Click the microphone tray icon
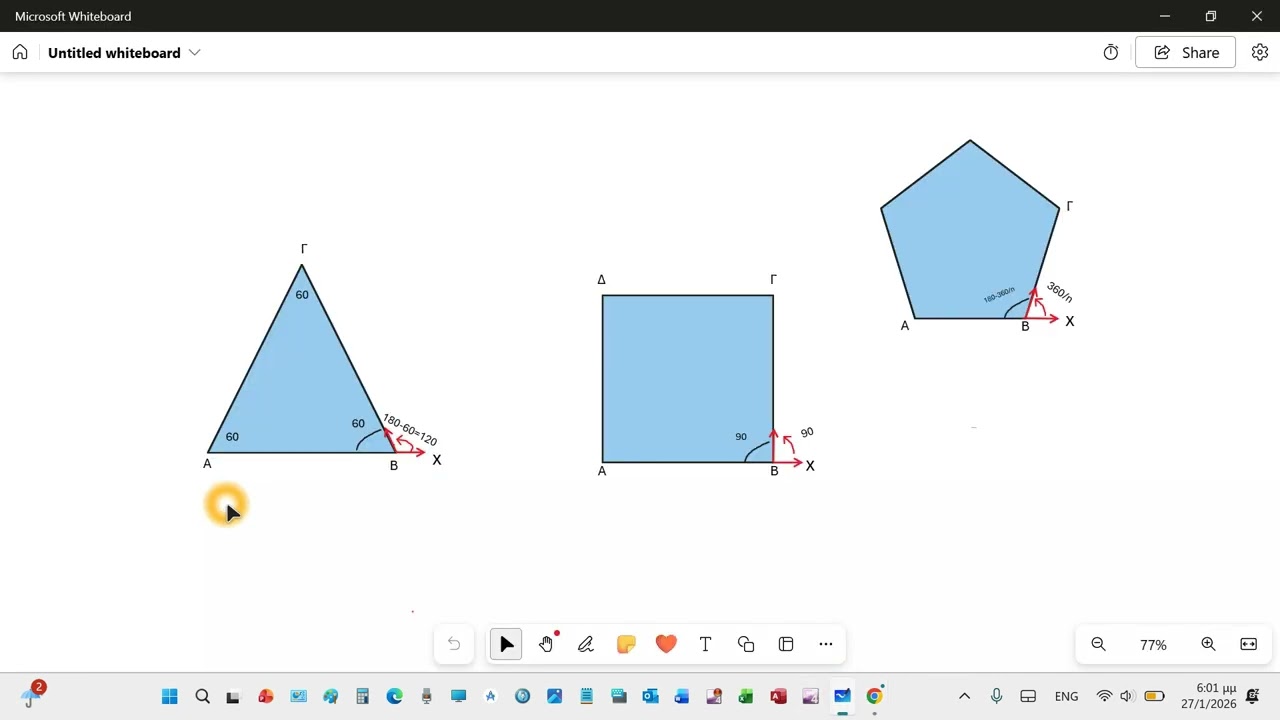Viewport: 1280px width, 720px height. coord(996,696)
